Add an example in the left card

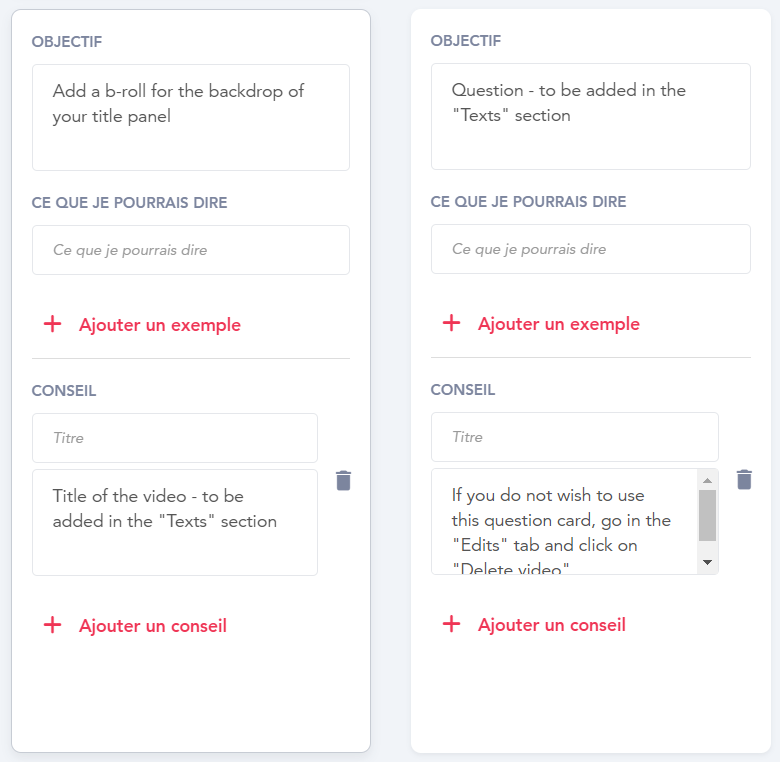pyautogui.click(x=160, y=325)
